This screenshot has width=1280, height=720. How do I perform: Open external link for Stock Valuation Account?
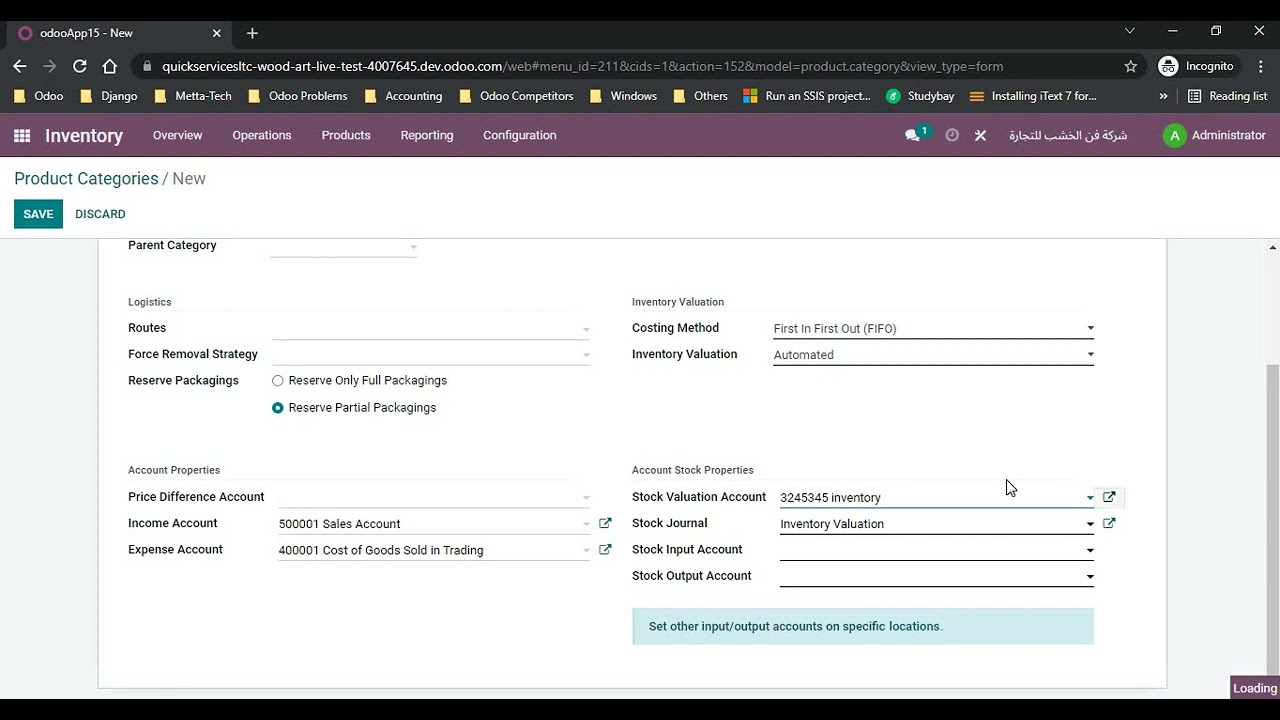[x=1109, y=497]
